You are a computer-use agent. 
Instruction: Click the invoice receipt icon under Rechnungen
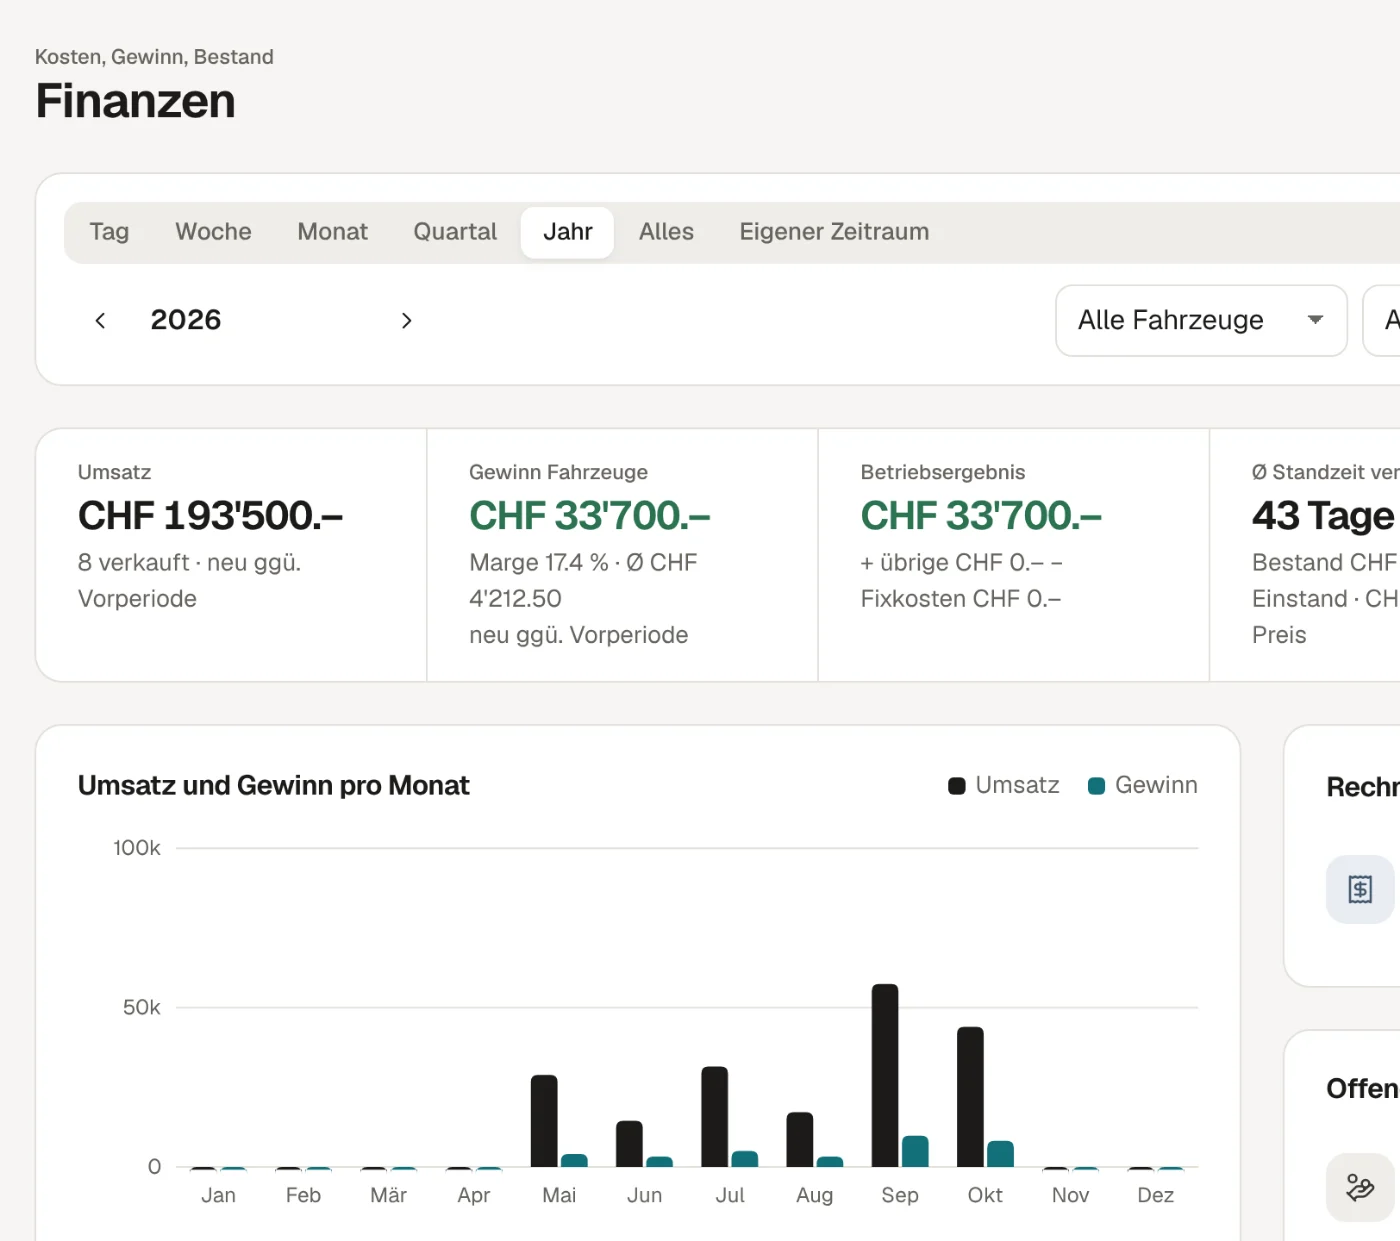point(1360,889)
